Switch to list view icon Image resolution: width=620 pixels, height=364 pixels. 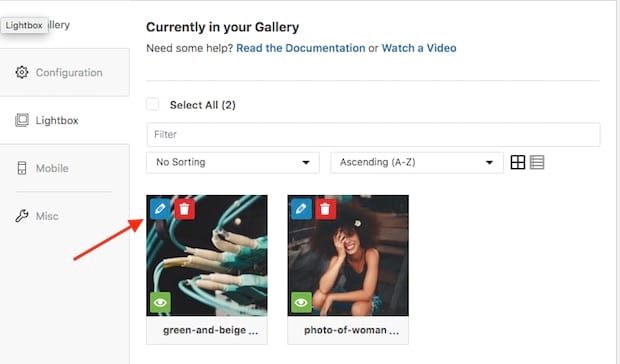pos(537,162)
